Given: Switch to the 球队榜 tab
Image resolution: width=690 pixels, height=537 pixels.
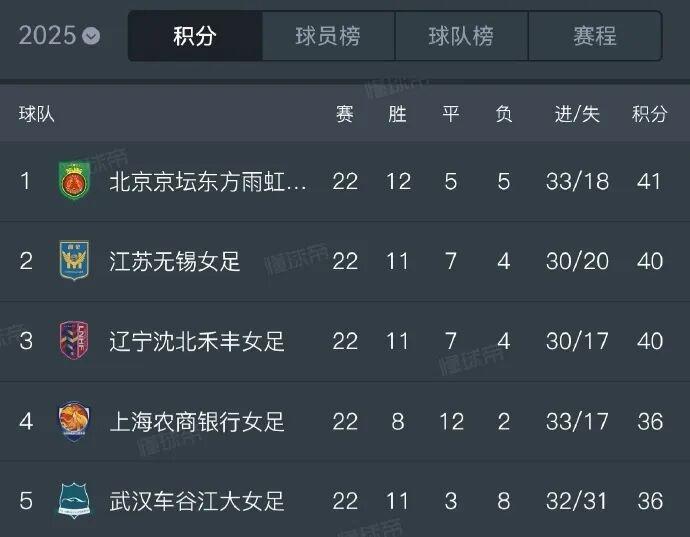Looking at the screenshot, I should [x=461, y=36].
